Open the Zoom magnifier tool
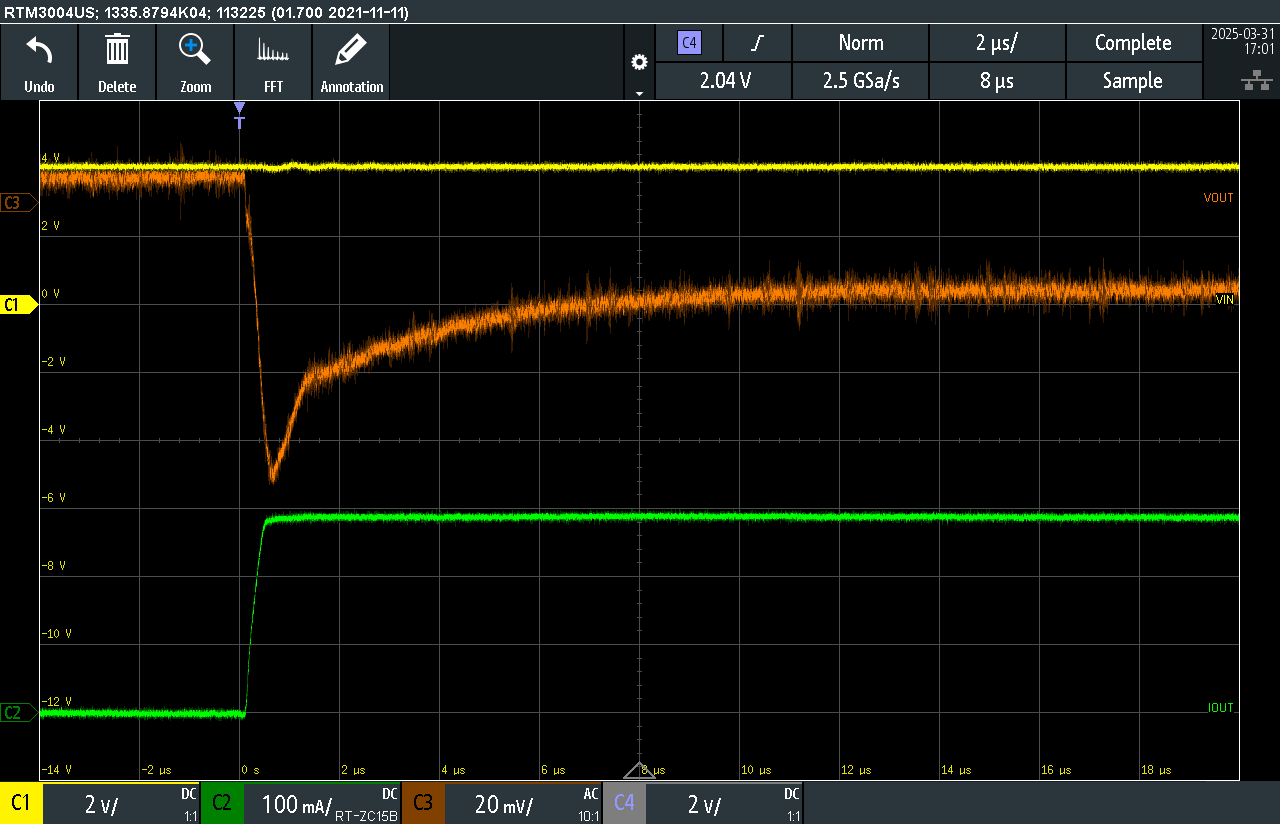Viewport: 1280px width, 824px height. 195,50
